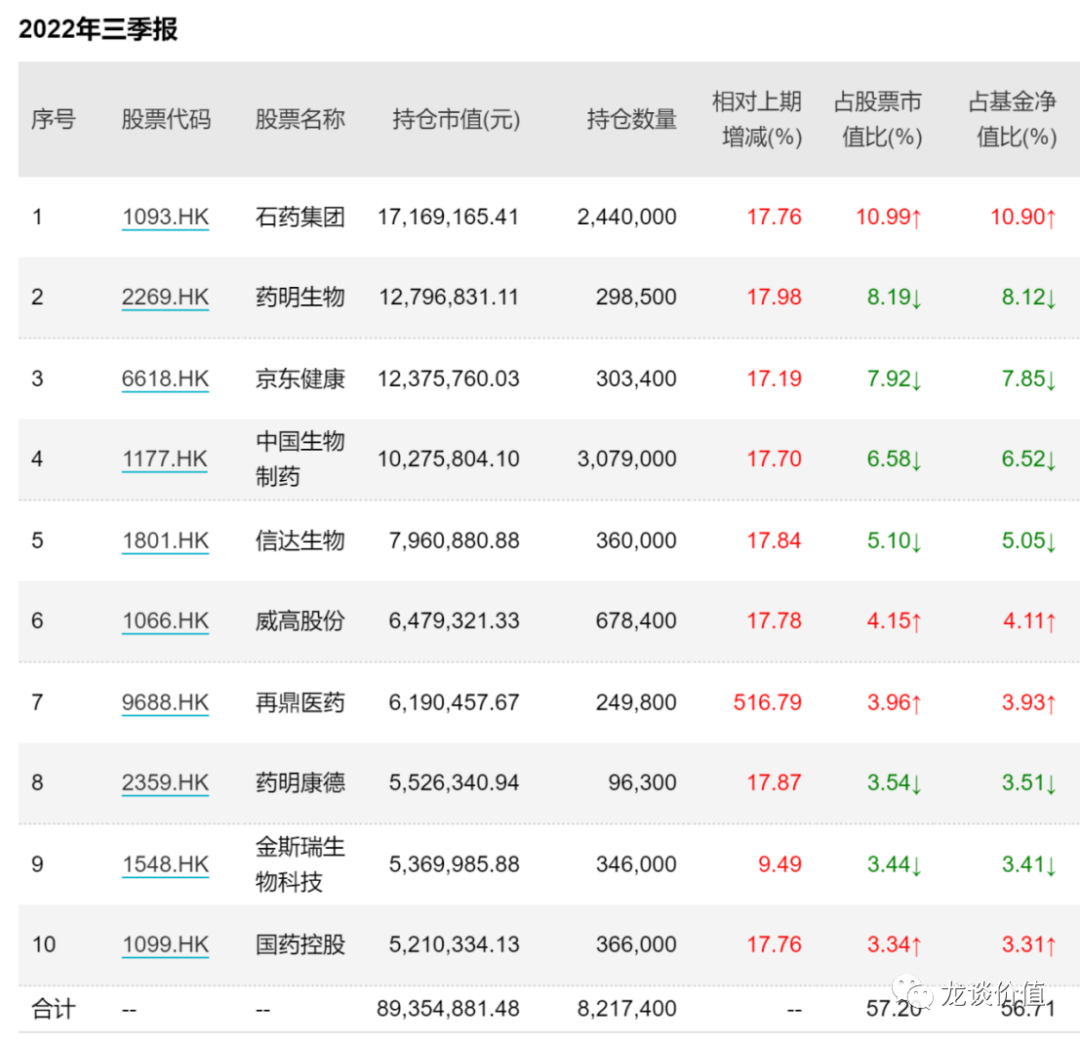
Task: Click market value 12,375,760.03
Action: click(x=448, y=378)
